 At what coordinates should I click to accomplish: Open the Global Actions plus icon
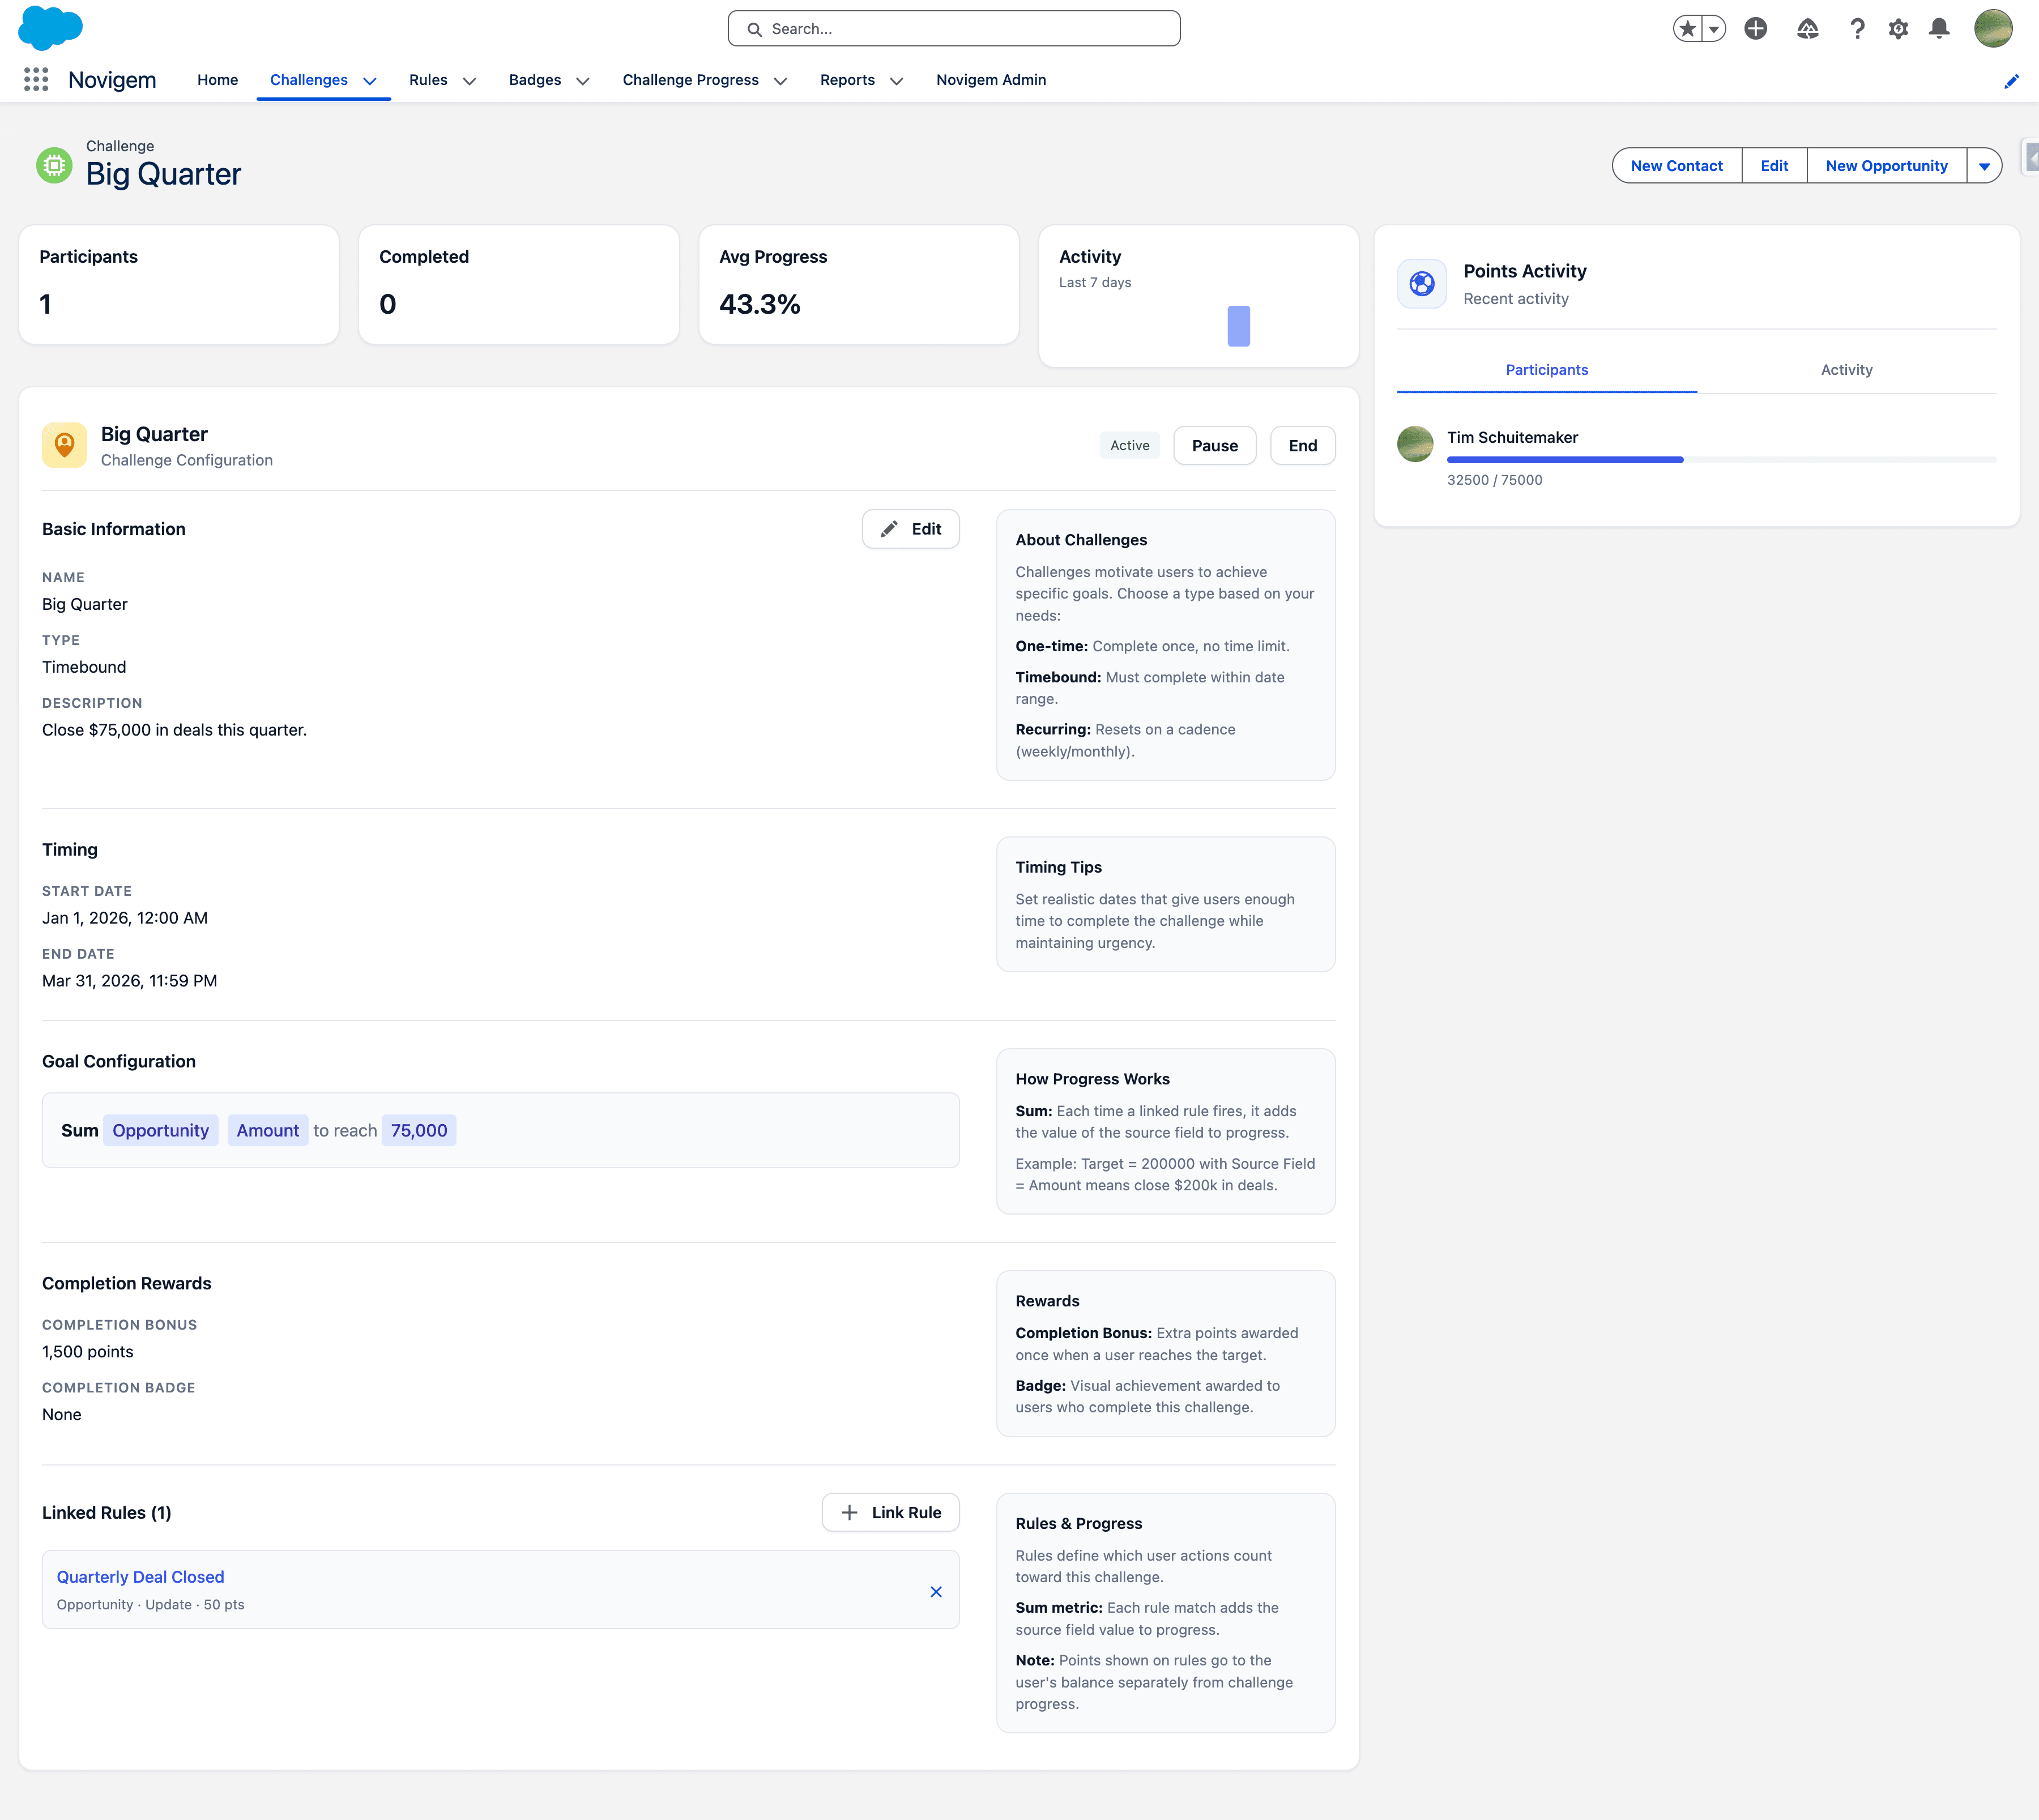click(1755, 28)
